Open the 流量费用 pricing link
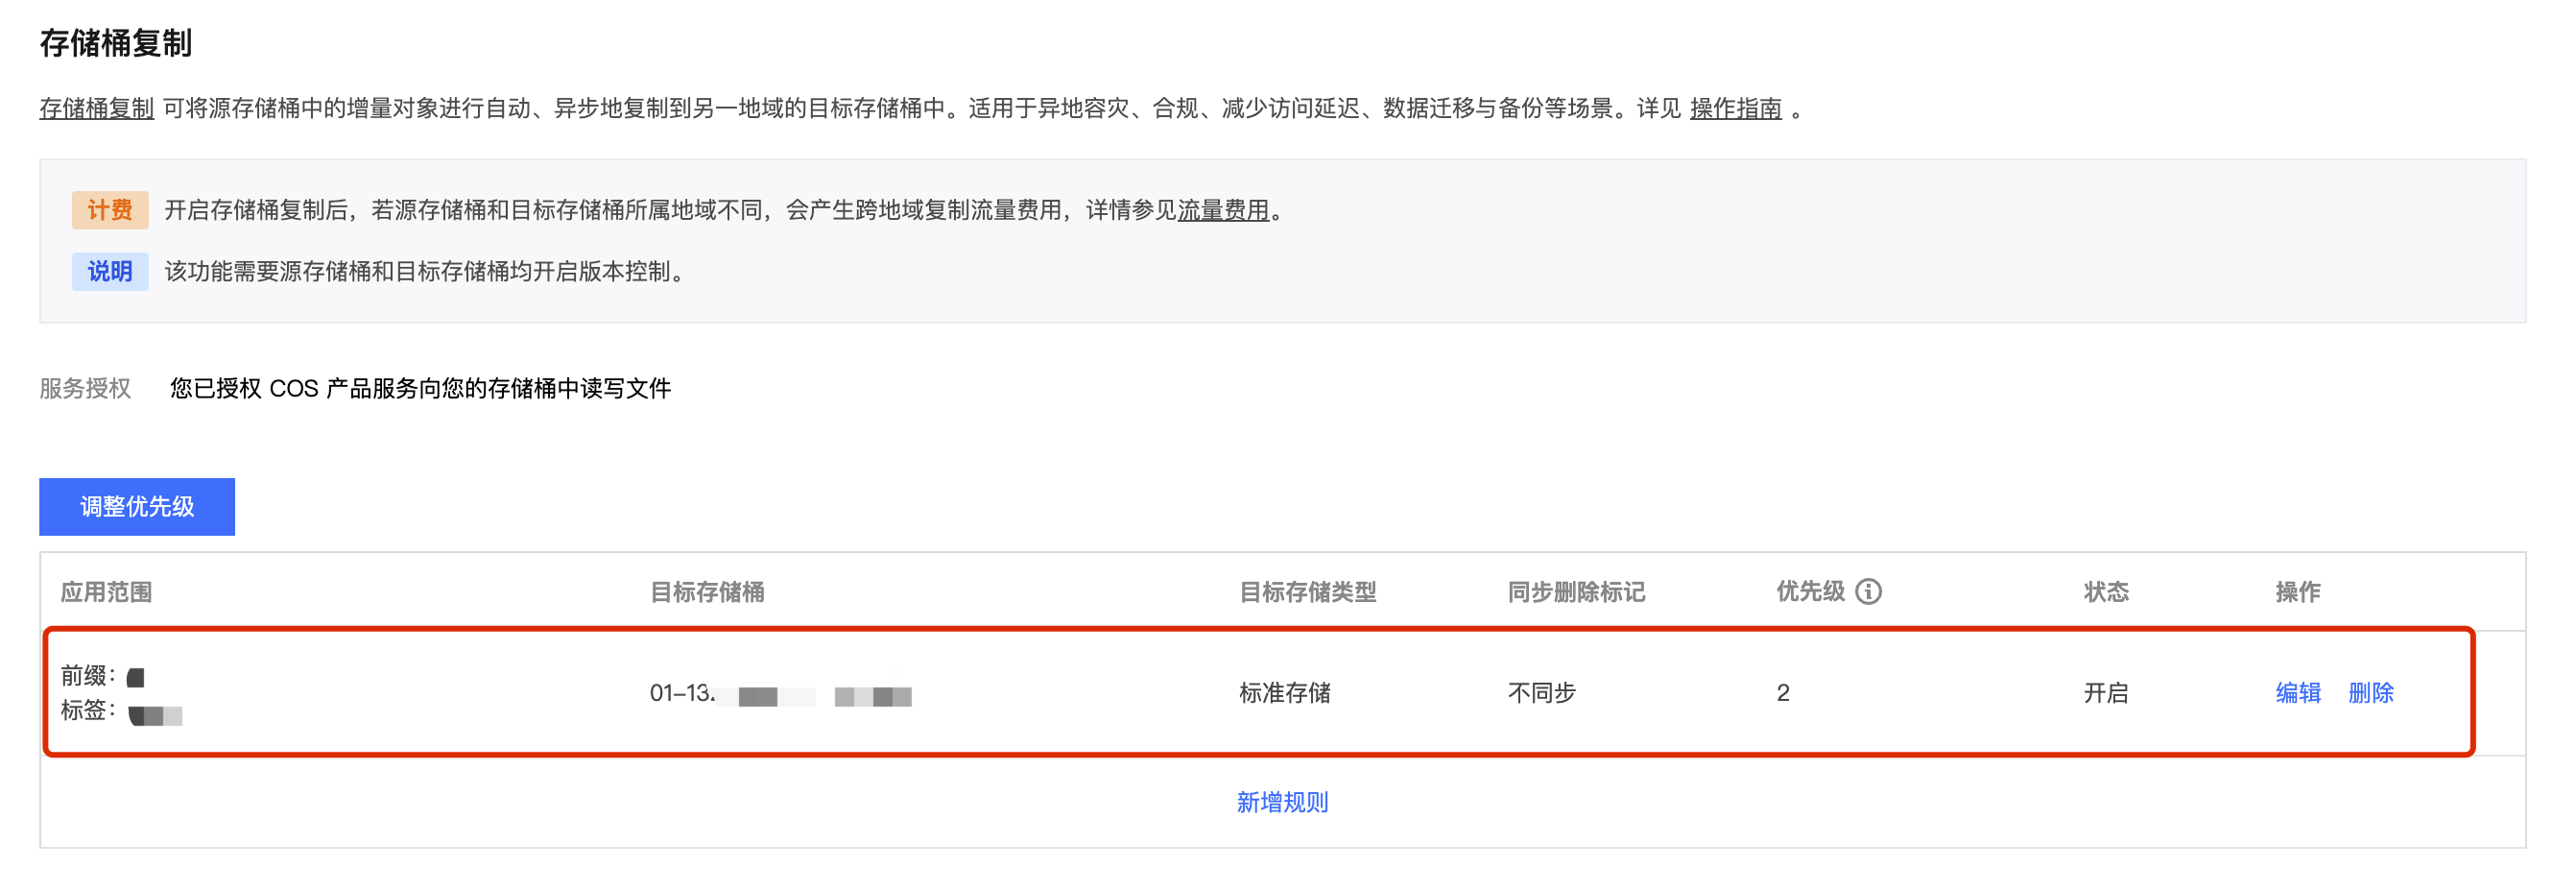This screenshot has height=891, width=2576. point(1222,210)
